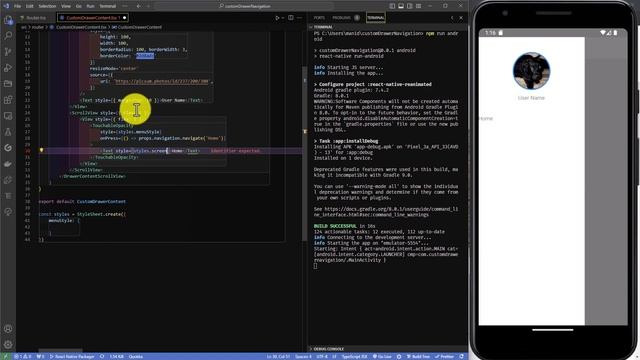This screenshot has height=360, width=640.
Task: Close the terminal panel with X icon
Action: click(461, 18)
